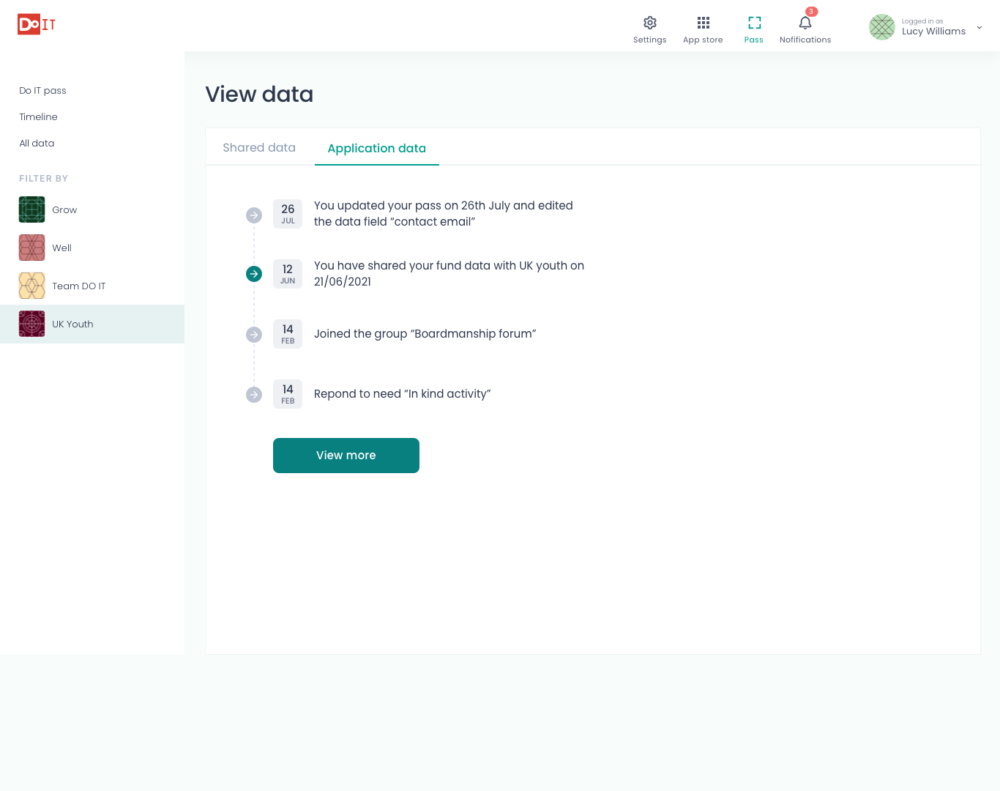Screen dimensions: 1000x791
Task: Open All data in sidebar
Action: (37, 143)
